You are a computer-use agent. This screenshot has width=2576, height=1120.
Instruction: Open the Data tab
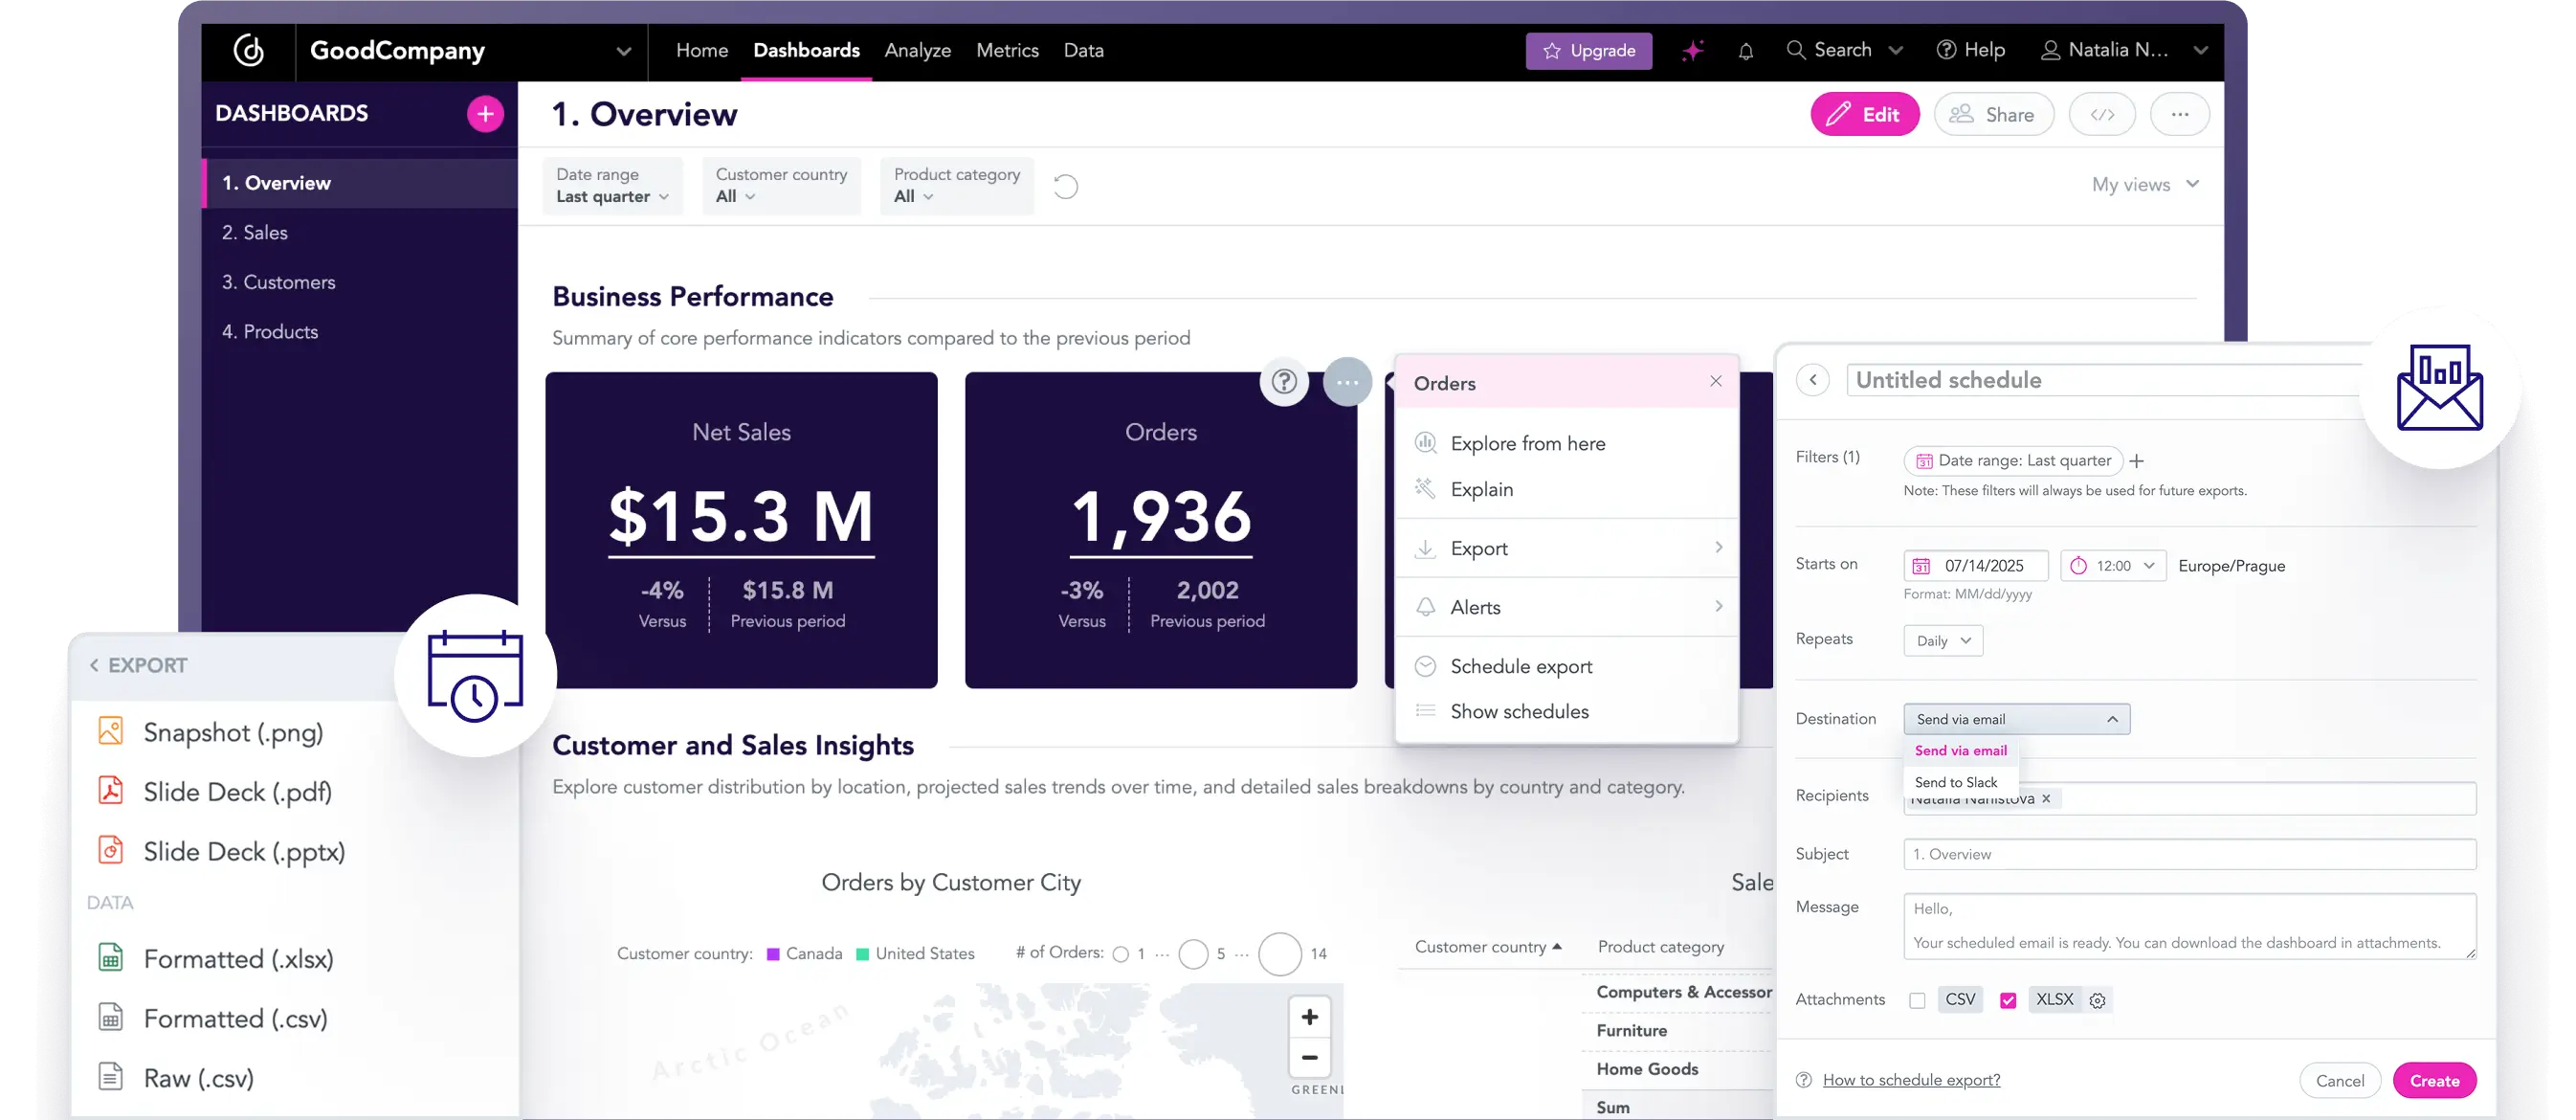[x=1083, y=50]
